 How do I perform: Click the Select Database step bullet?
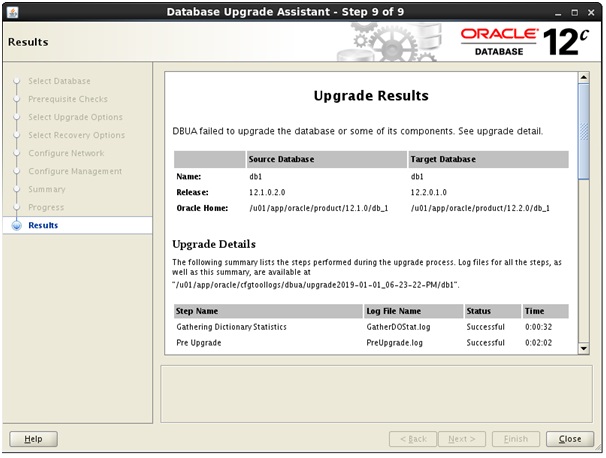coord(16,82)
